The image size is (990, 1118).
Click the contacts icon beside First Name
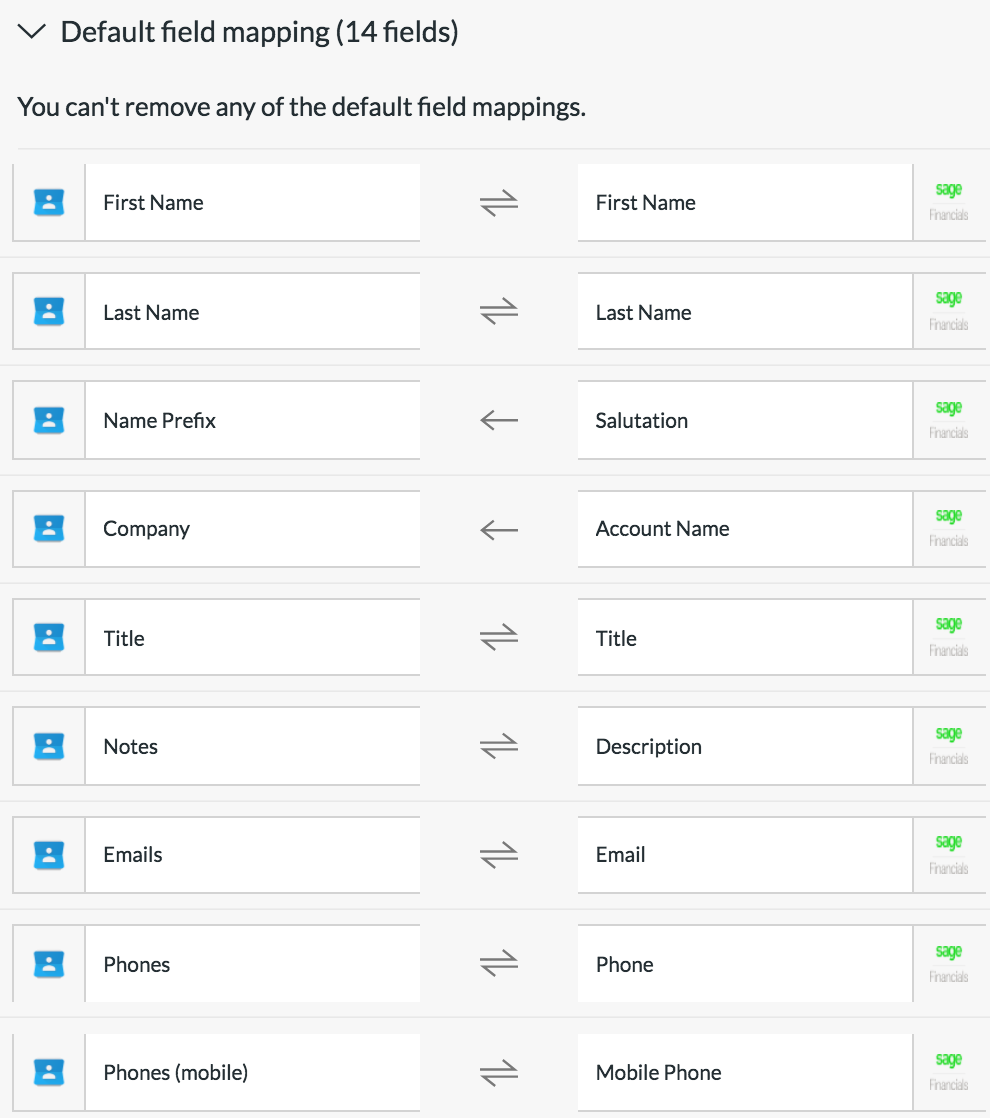click(49, 203)
